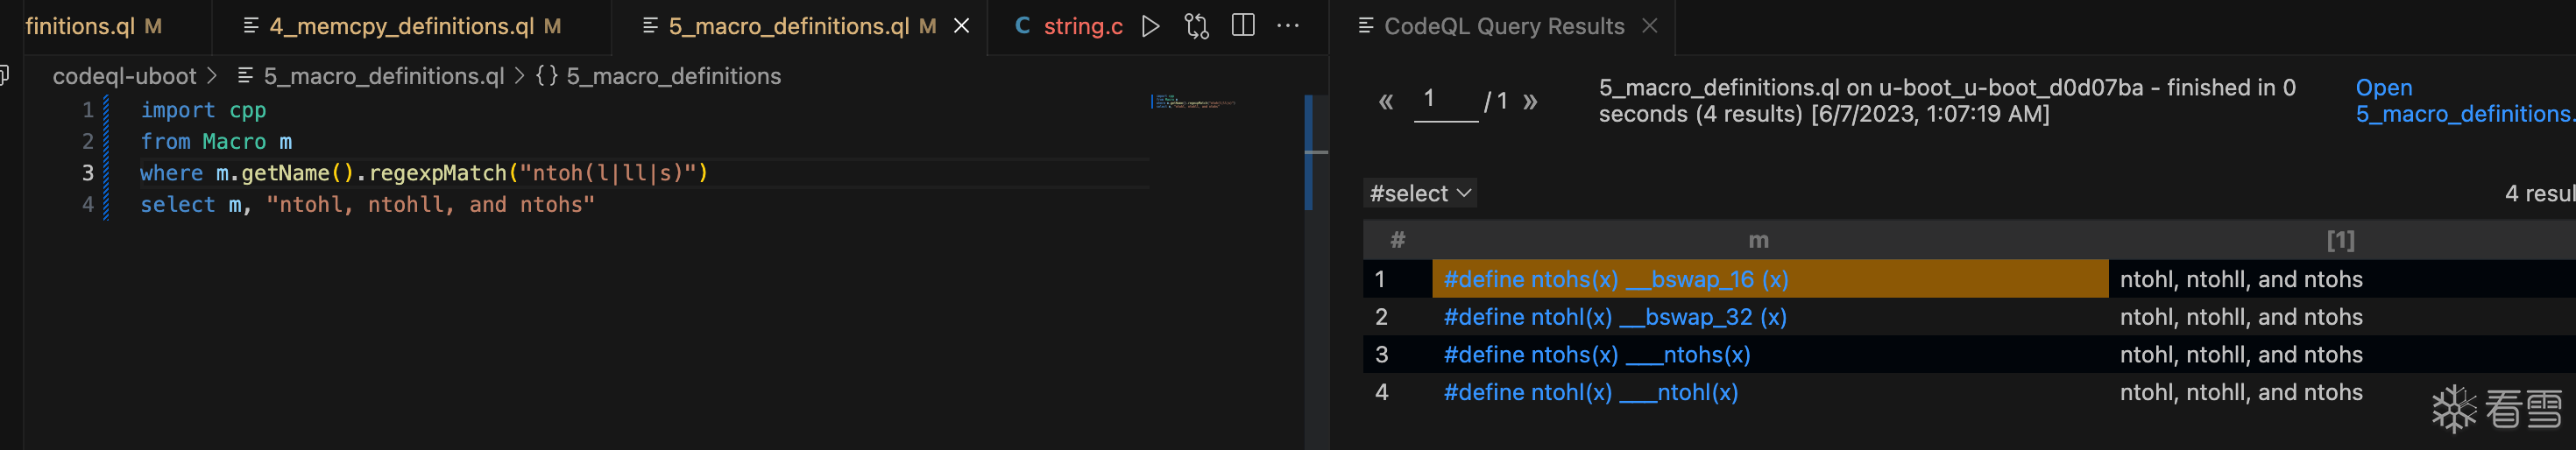Go to previous results page arrow

click(x=1386, y=101)
